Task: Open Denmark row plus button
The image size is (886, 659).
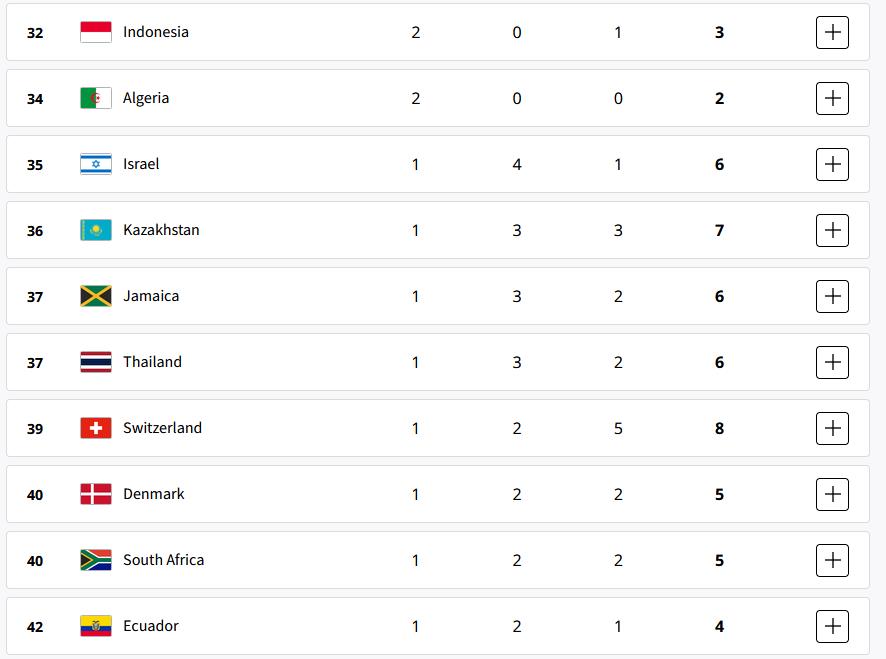Action: 832,494
